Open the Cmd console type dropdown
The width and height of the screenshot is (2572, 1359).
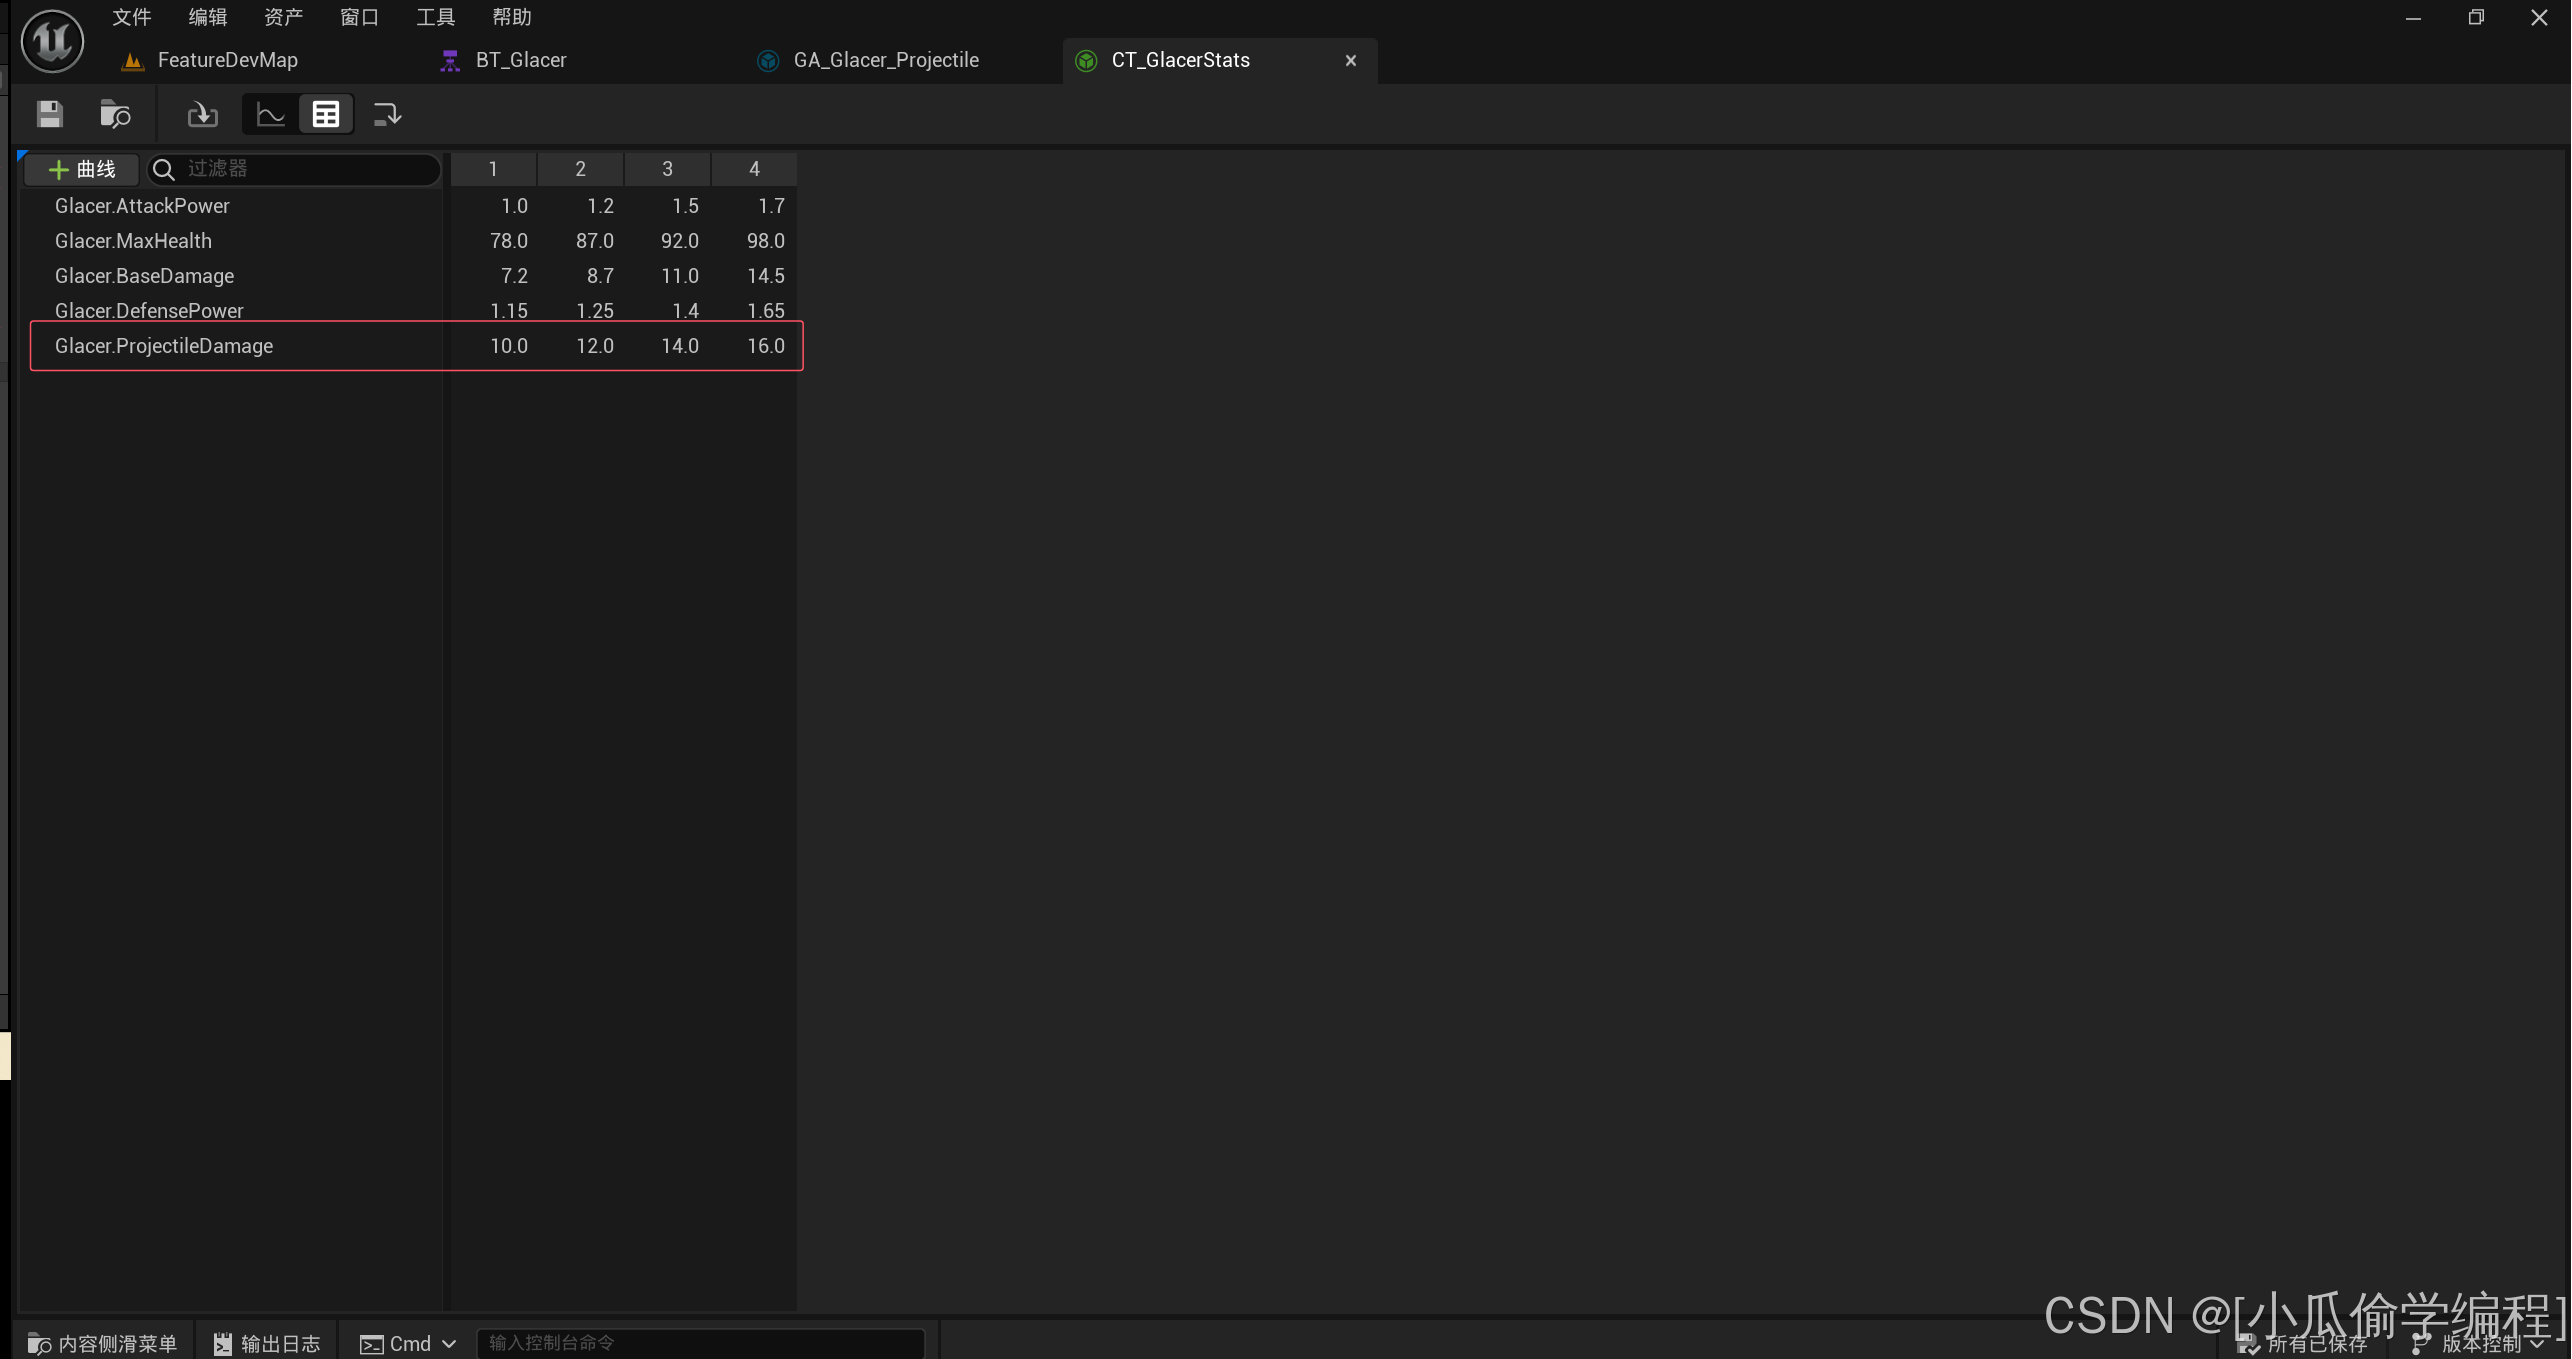[x=408, y=1343]
